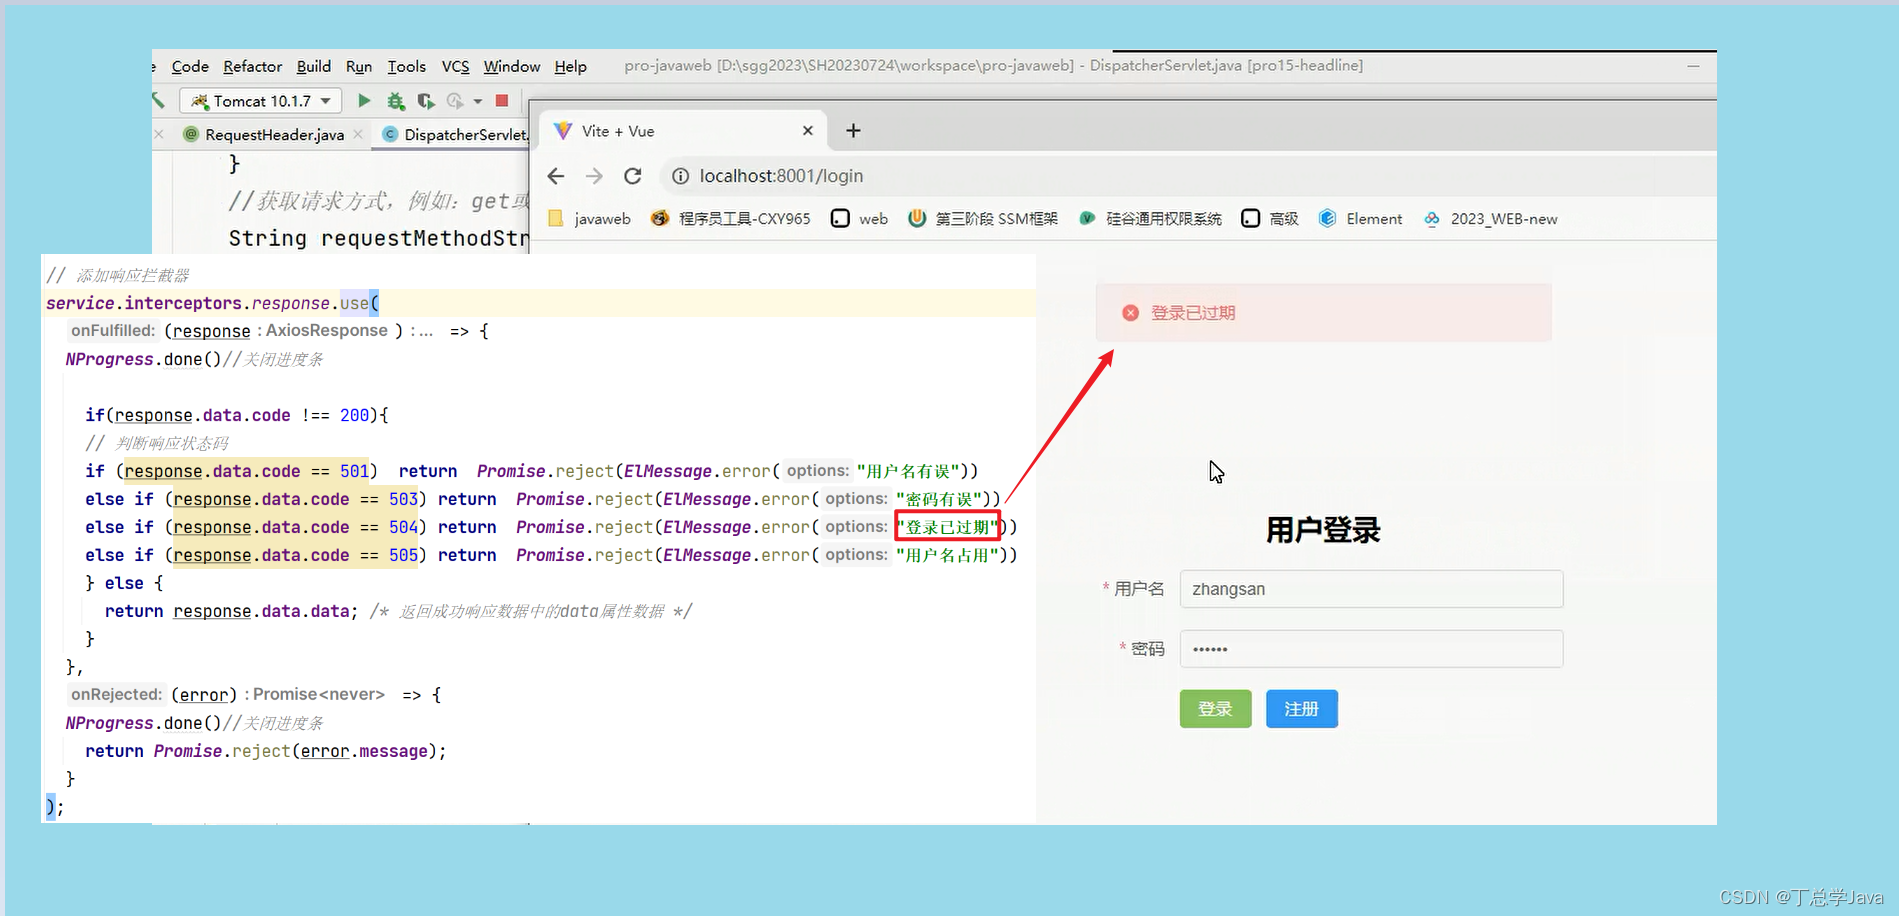Open the Tomcat 10.1.7 run configuration dropdown

(x=325, y=100)
